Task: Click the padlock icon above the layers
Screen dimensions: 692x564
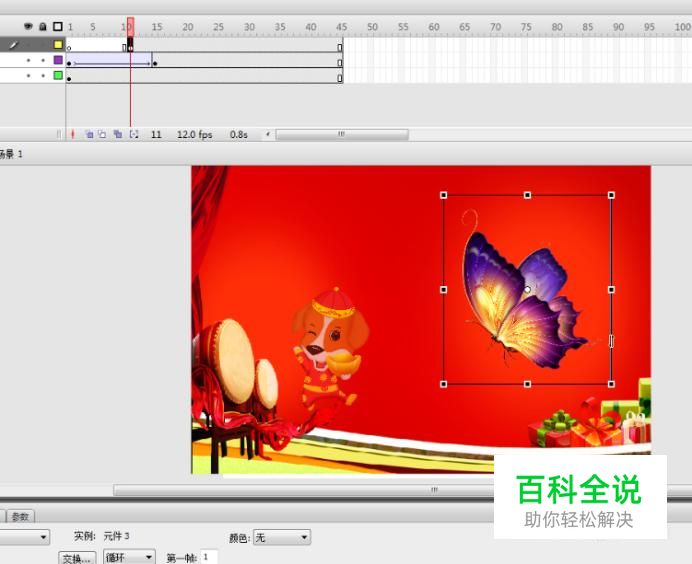Action: pyautogui.click(x=43, y=26)
